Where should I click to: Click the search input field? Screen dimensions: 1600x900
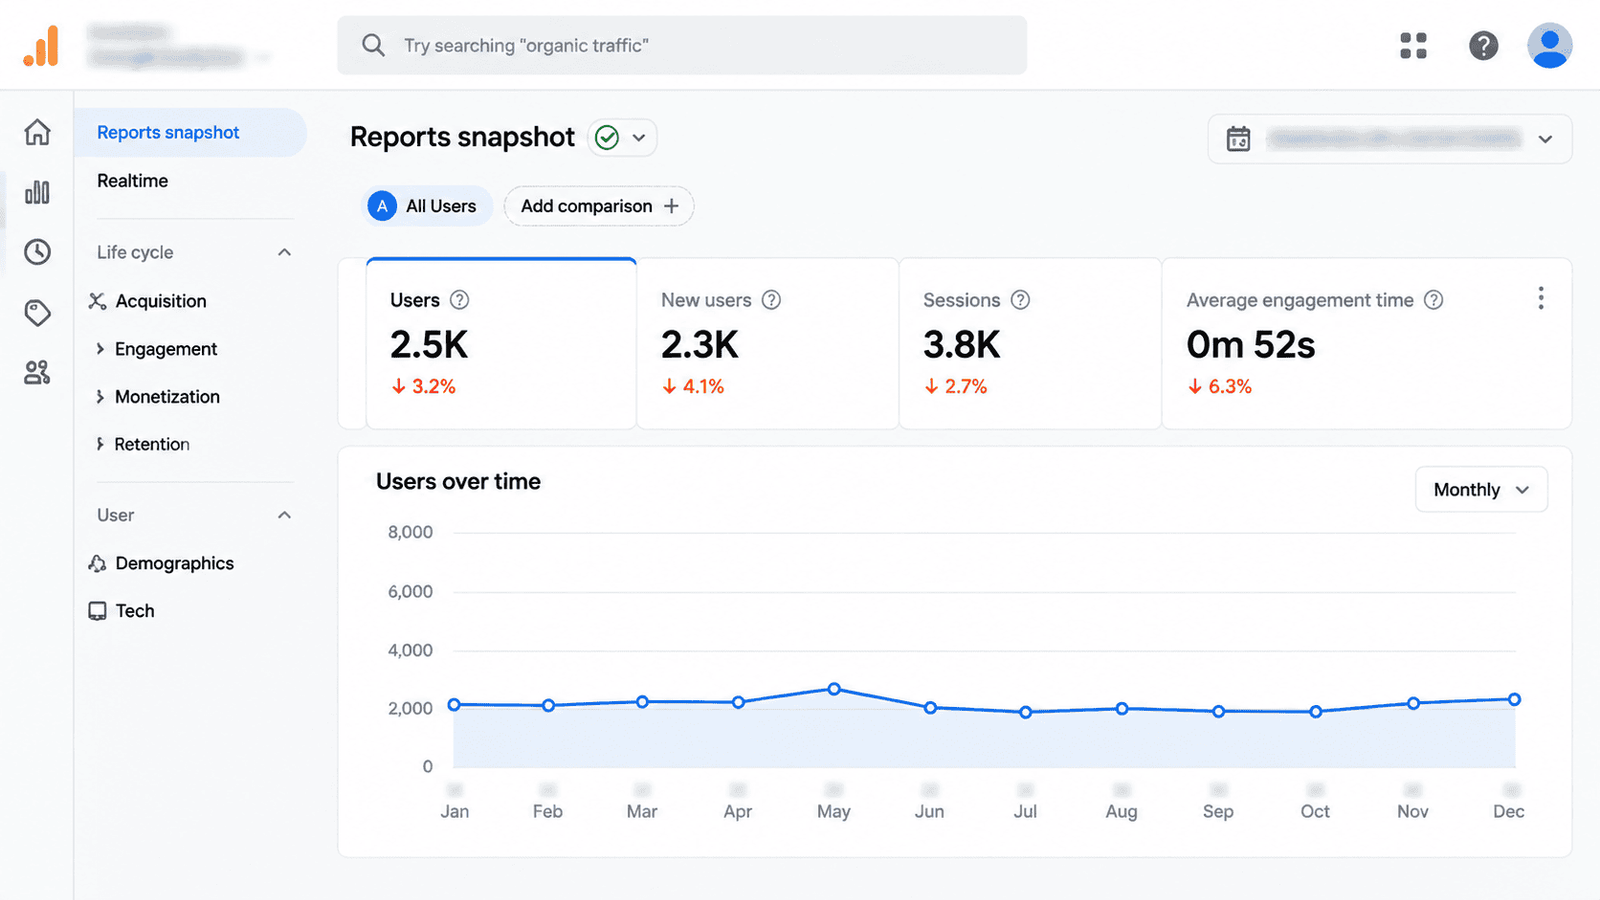[x=682, y=45]
